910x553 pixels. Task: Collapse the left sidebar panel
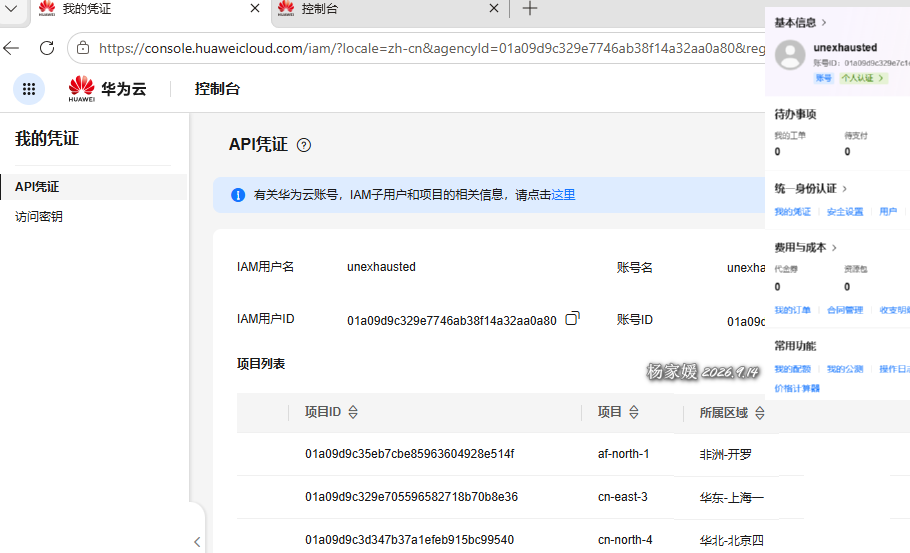197,542
